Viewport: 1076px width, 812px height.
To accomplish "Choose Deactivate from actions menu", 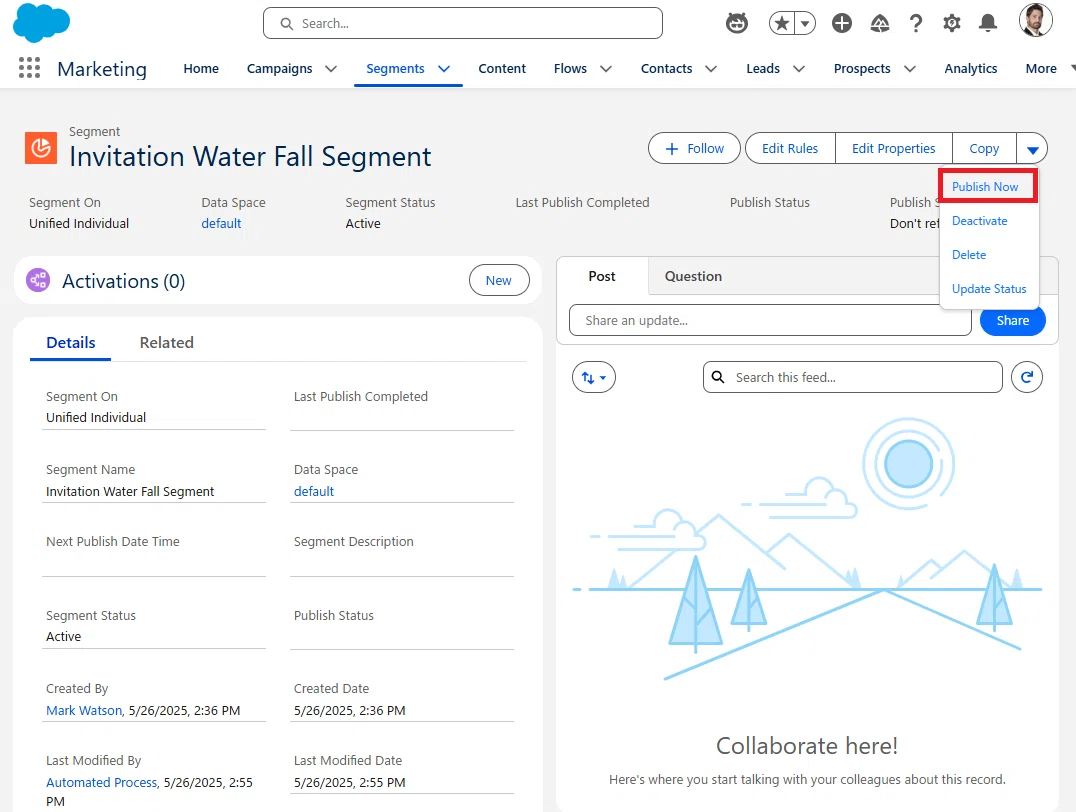I will coord(979,220).
